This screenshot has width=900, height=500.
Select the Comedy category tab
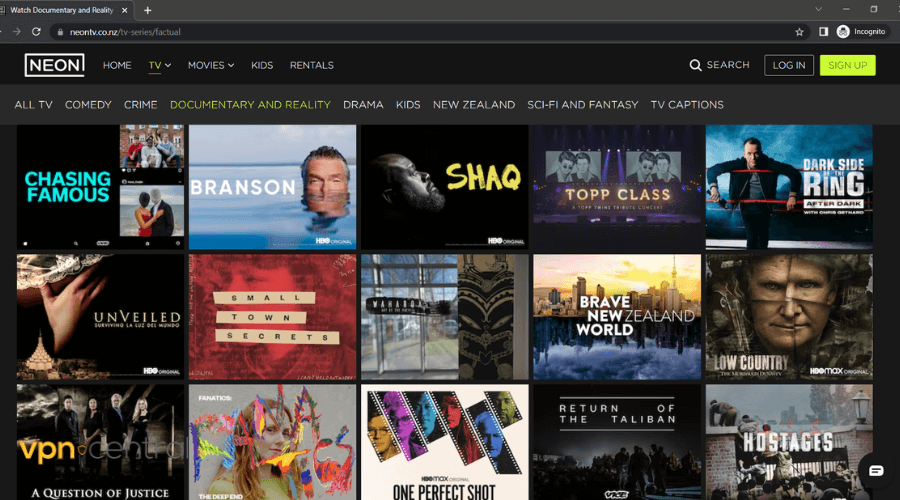pyautogui.click(x=88, y=104)
